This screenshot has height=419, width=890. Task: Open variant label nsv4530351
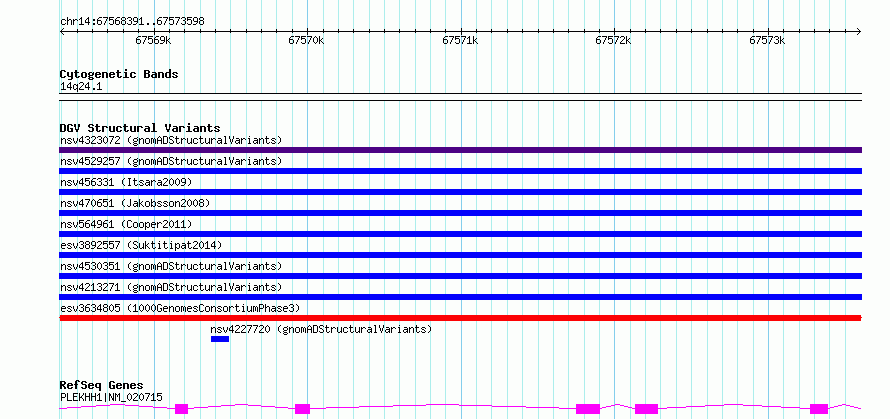171,266
